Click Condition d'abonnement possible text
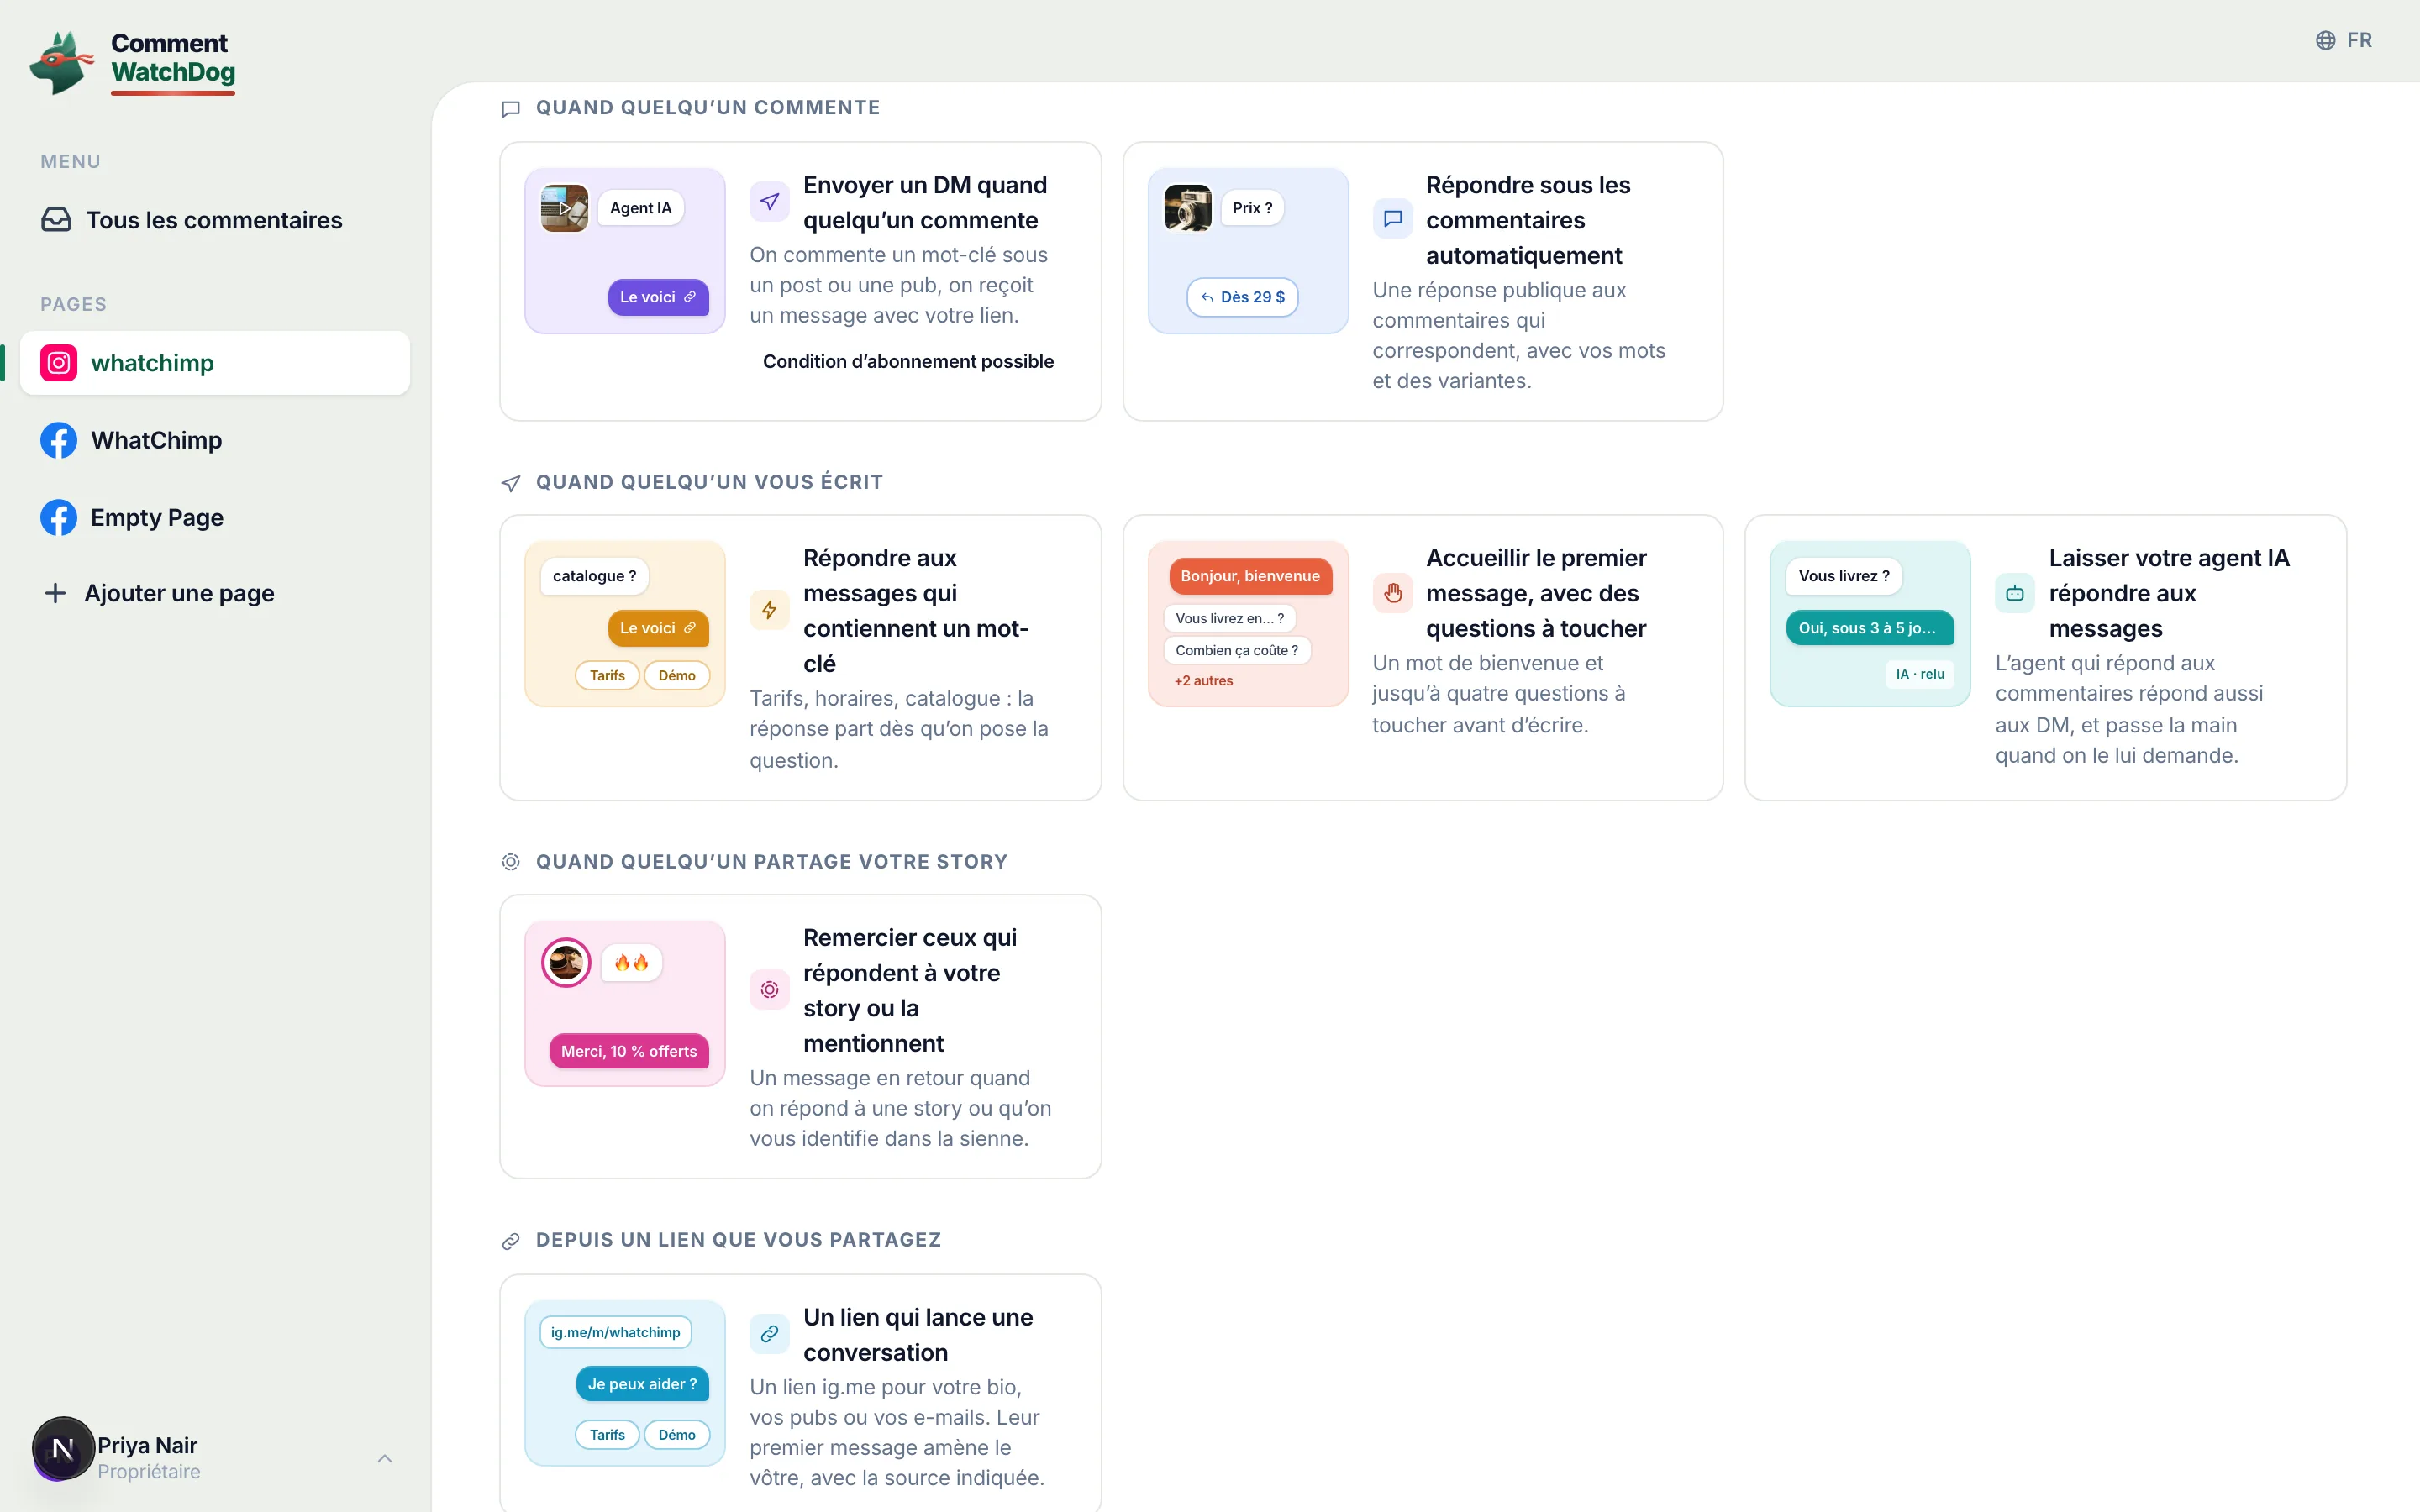2420x1512 pixels. [x=908, y=361]
